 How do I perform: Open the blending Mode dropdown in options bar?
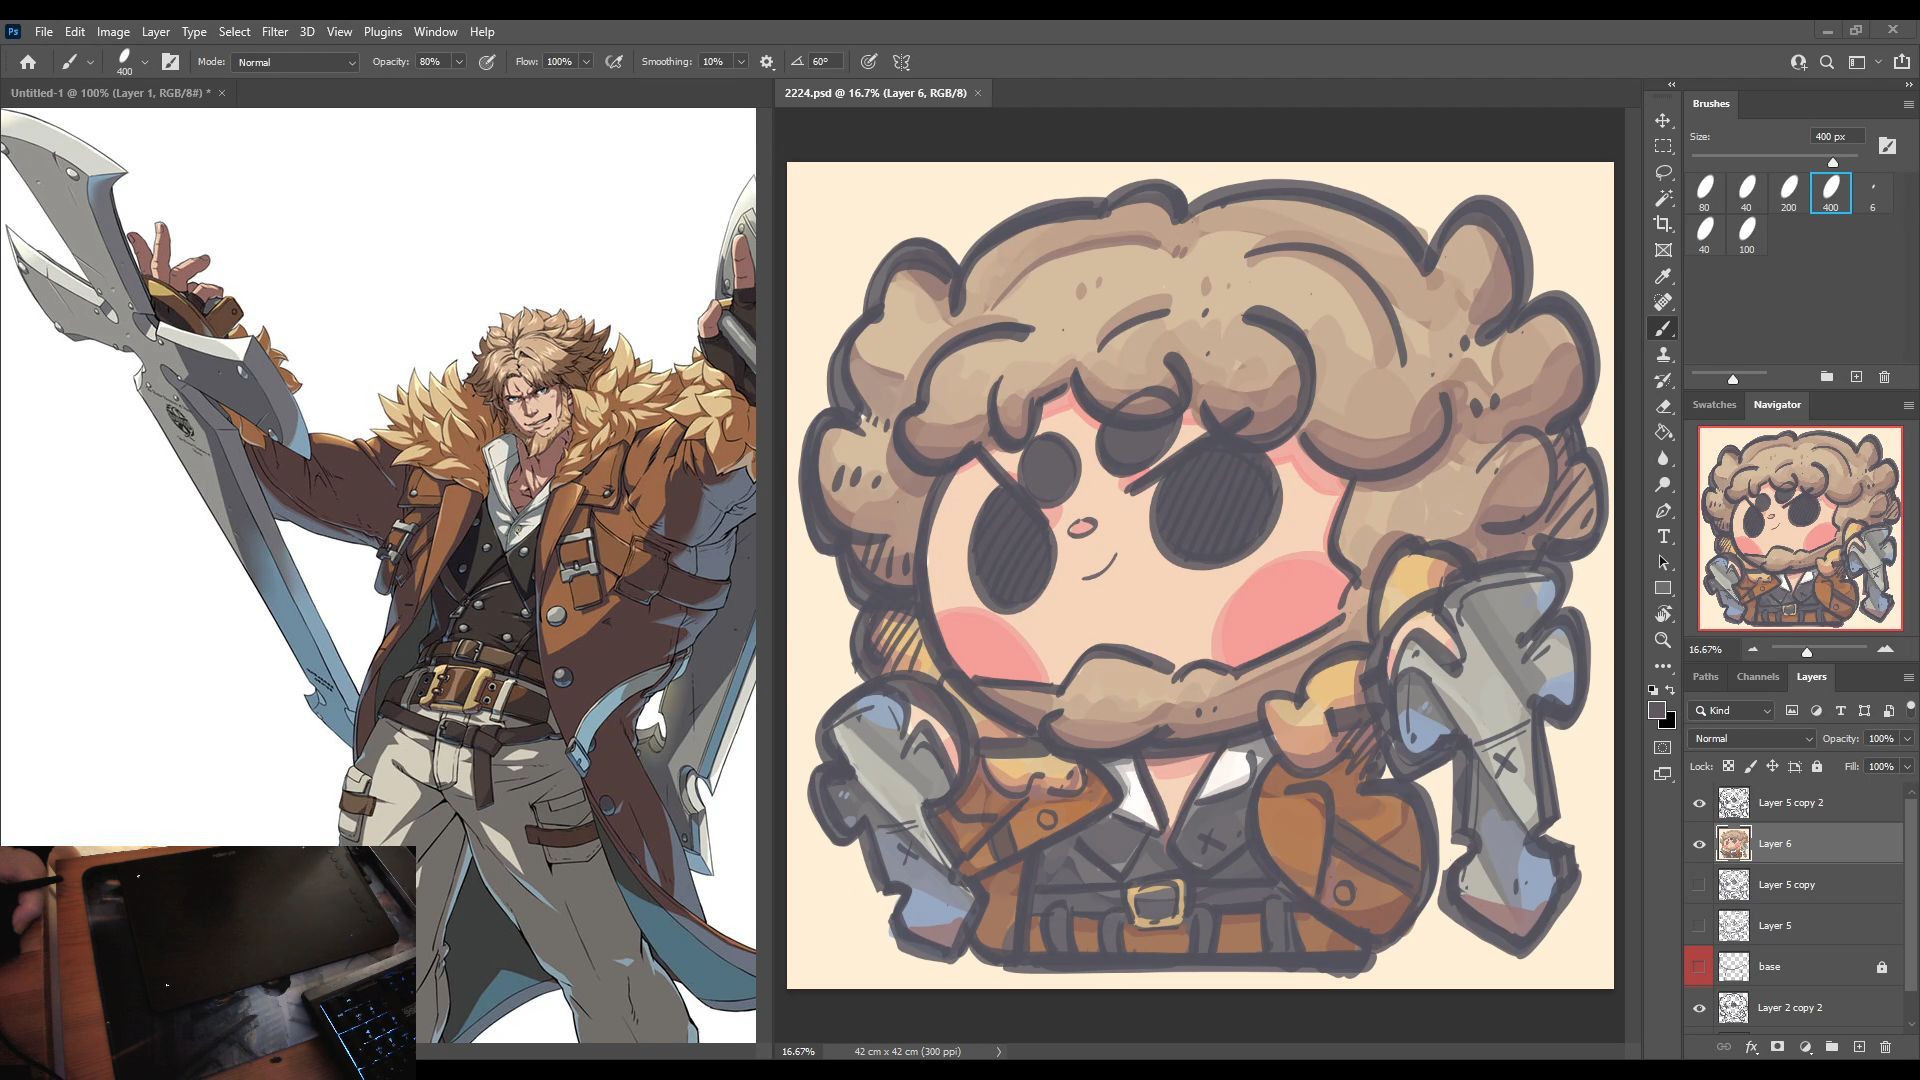[295, 62]
